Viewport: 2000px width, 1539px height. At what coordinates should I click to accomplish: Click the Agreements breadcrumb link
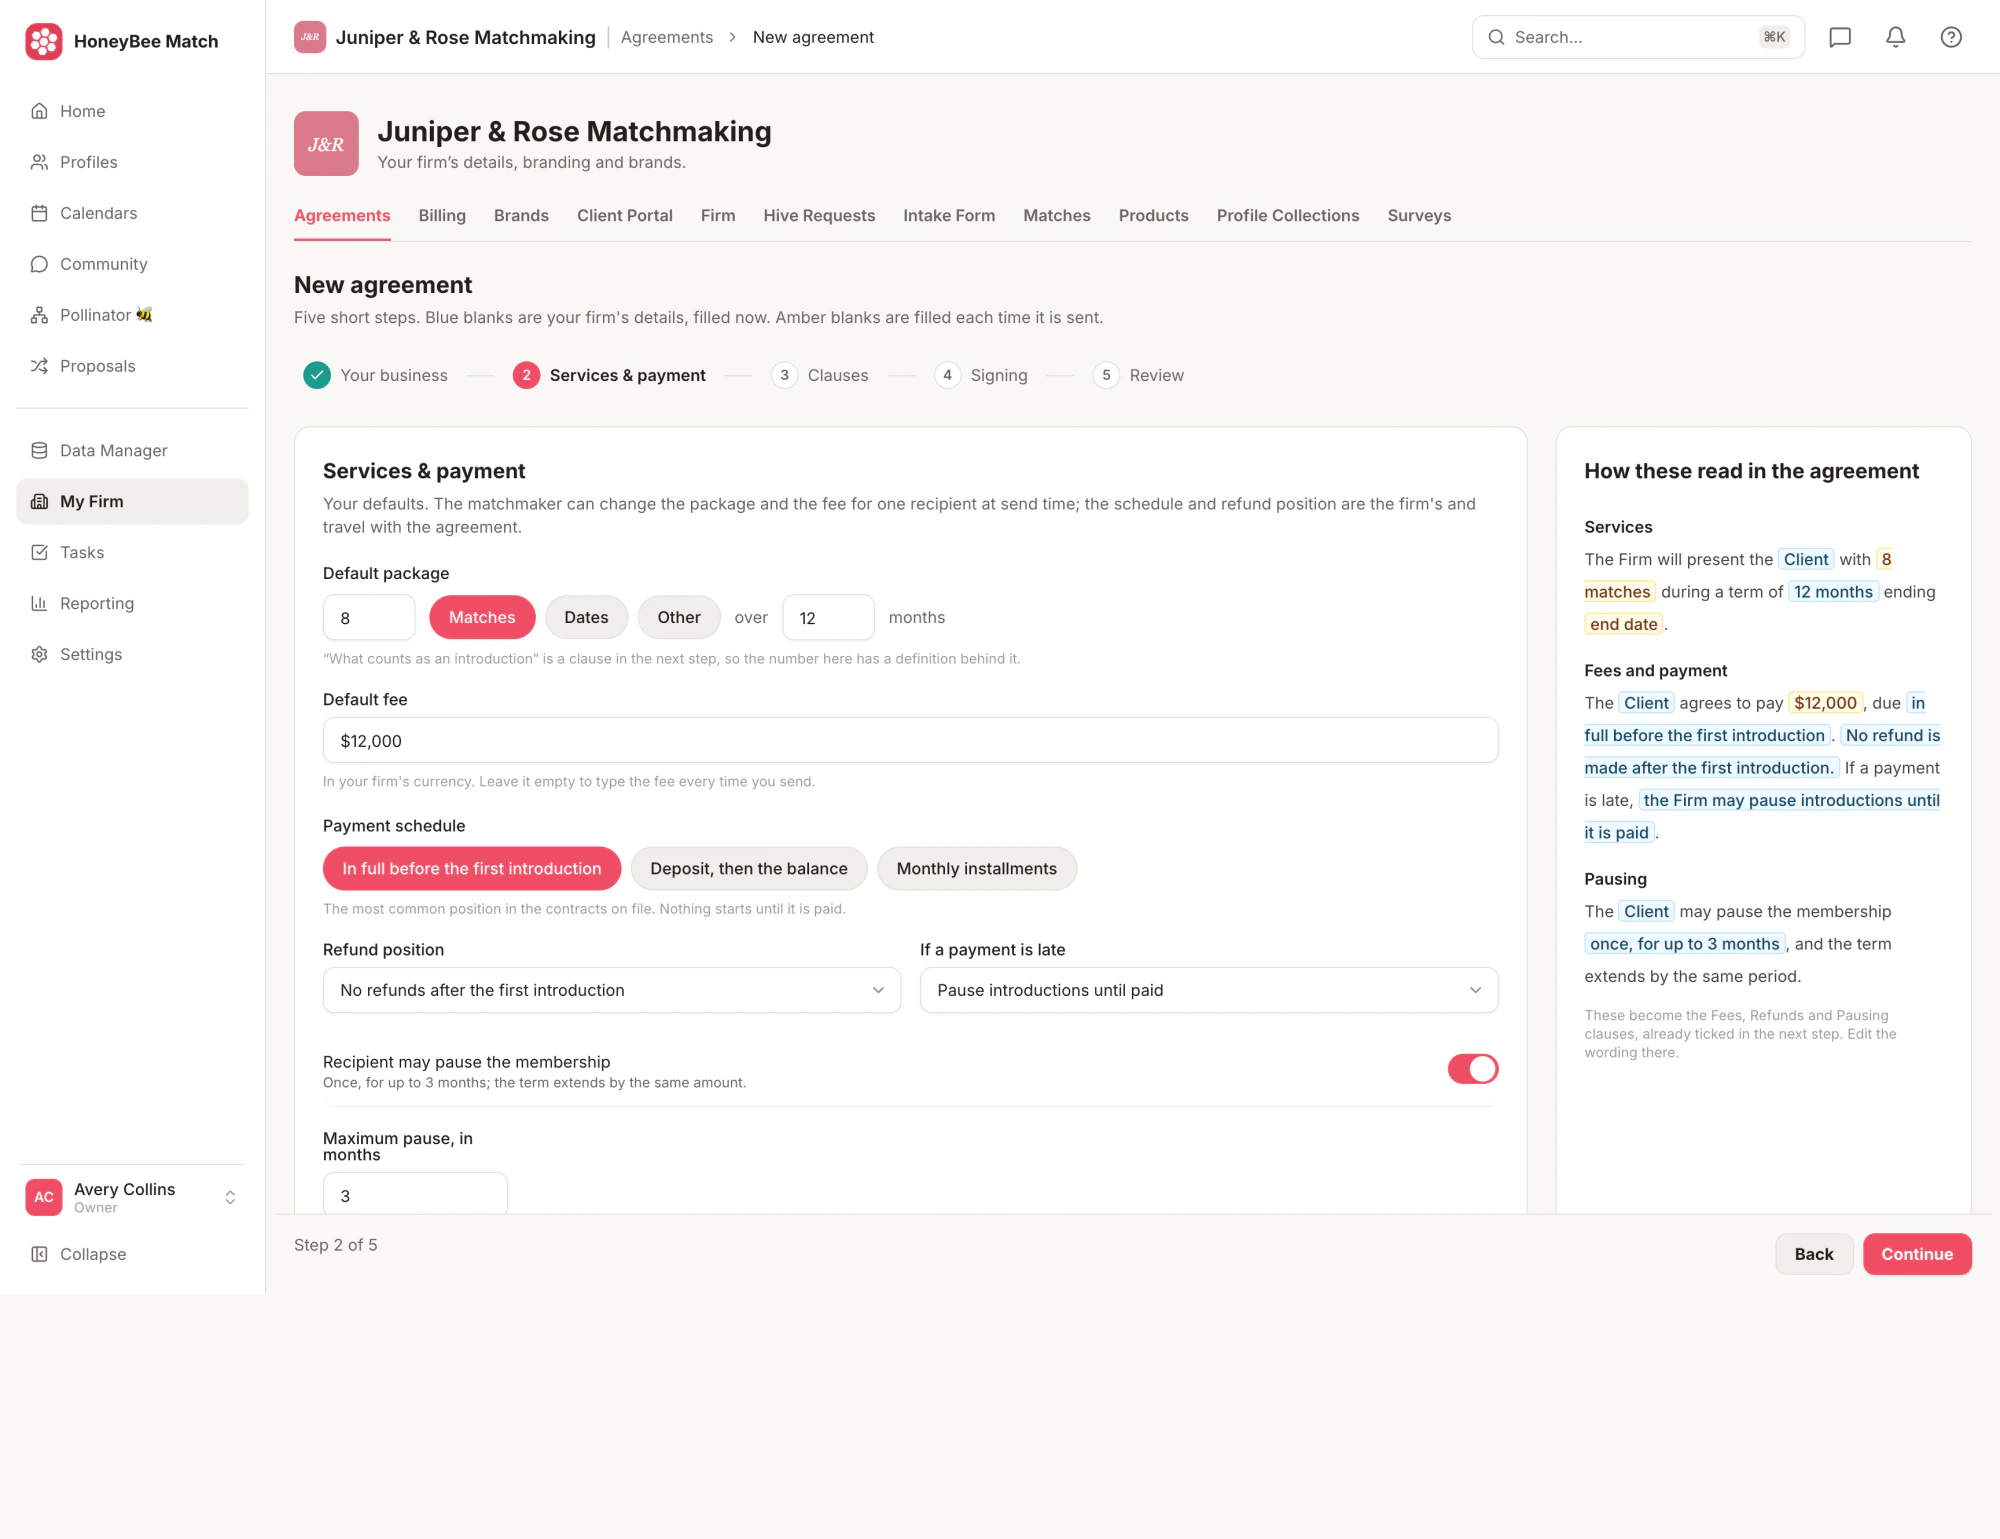pyautogui.click(x=667, y=37)
